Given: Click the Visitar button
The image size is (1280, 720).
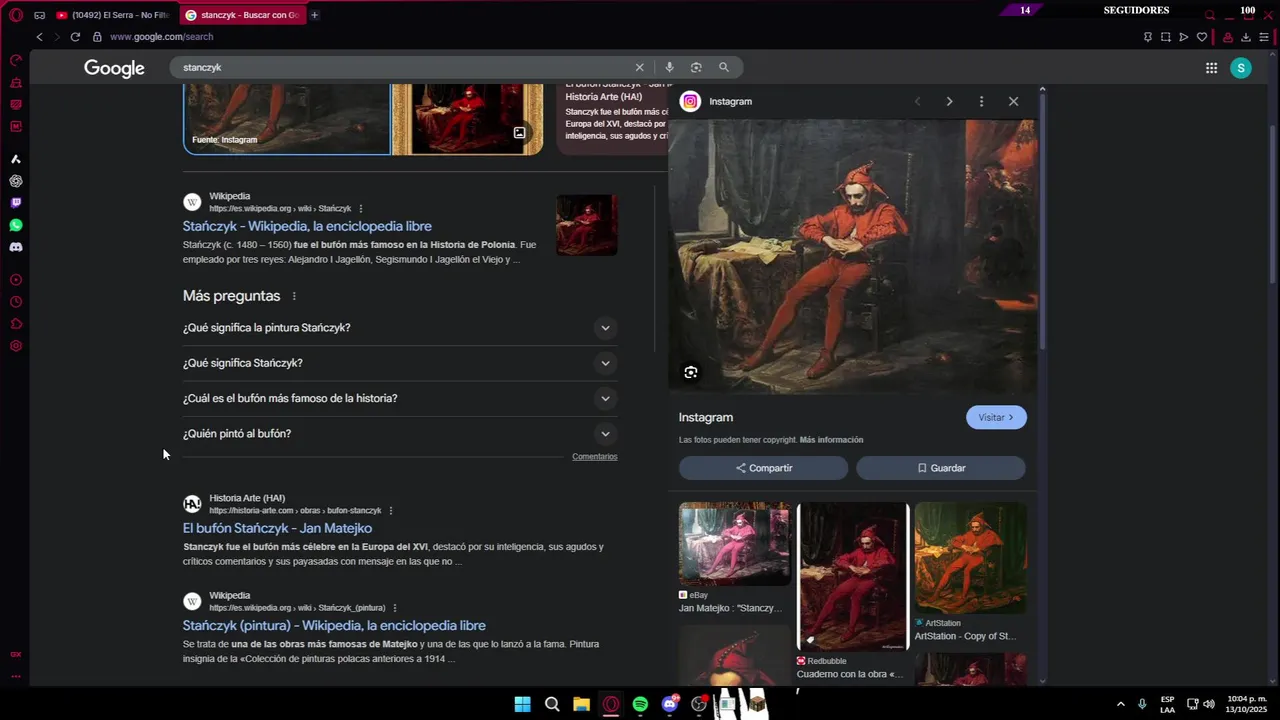Looking at the screenshot, I should (996, 417).
